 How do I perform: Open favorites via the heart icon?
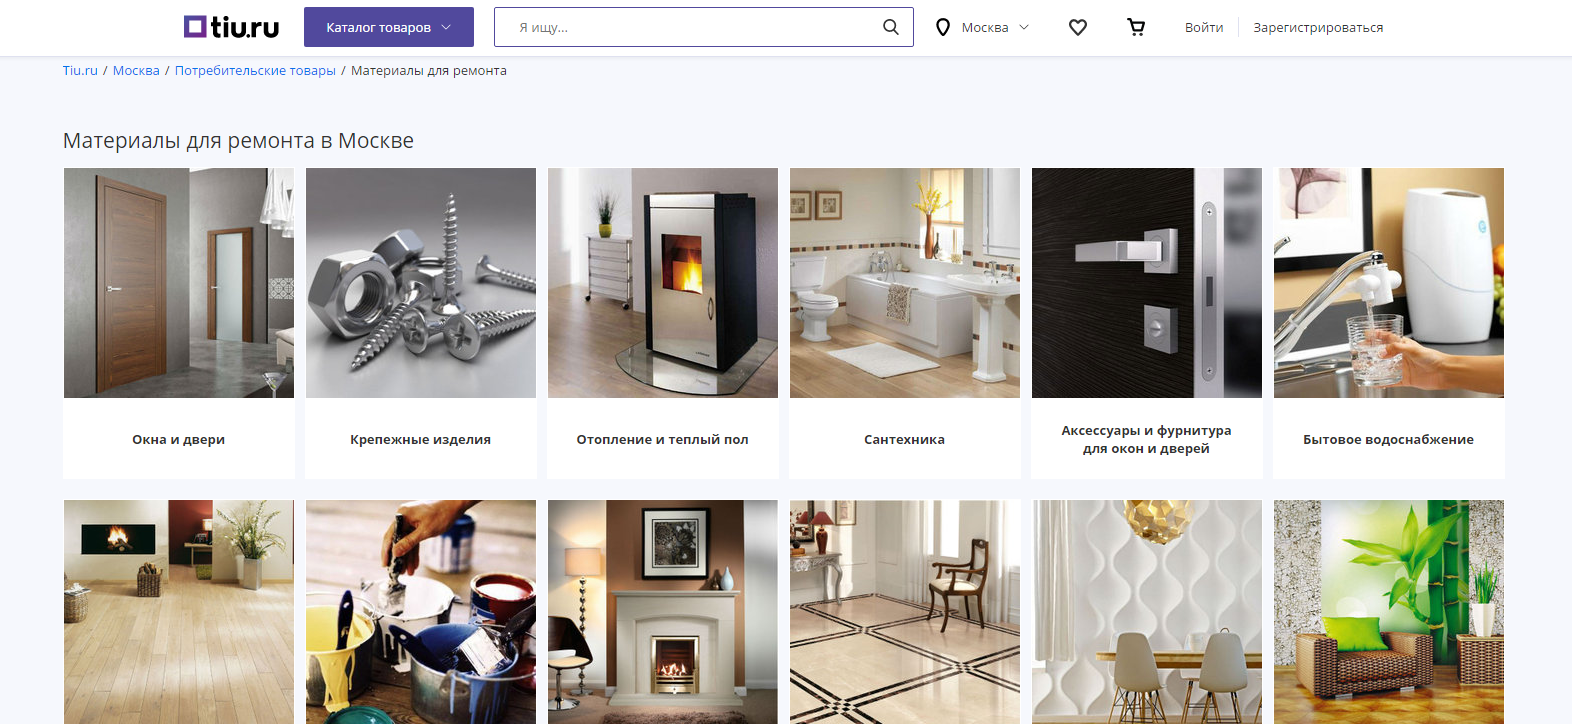click(1078, 27)
